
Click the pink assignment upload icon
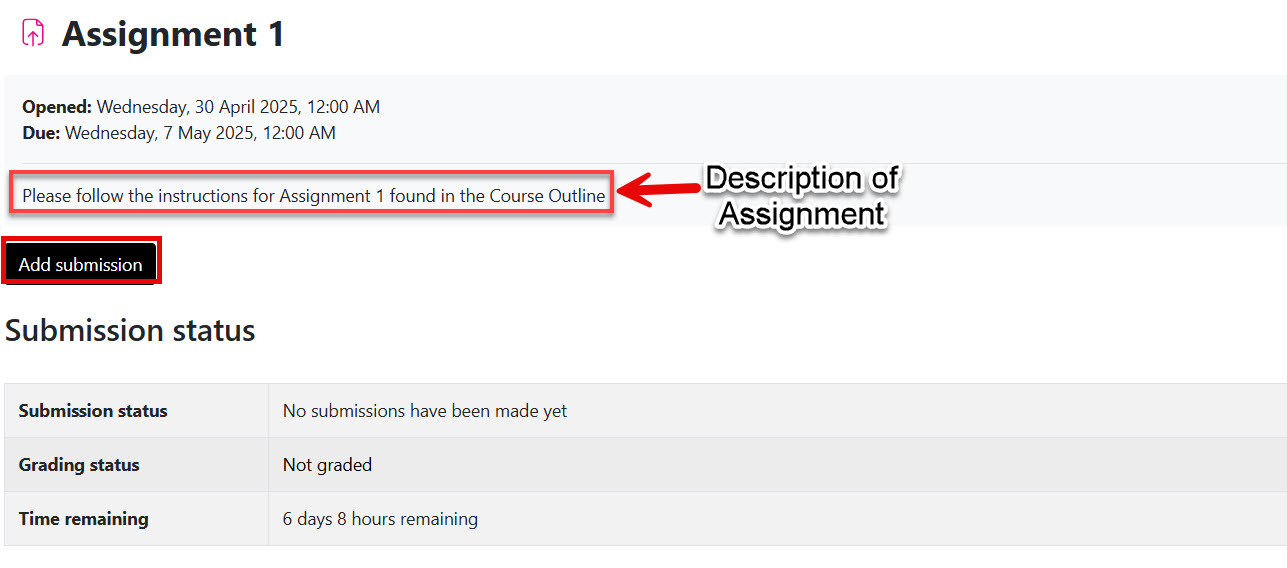pos(33,34)
